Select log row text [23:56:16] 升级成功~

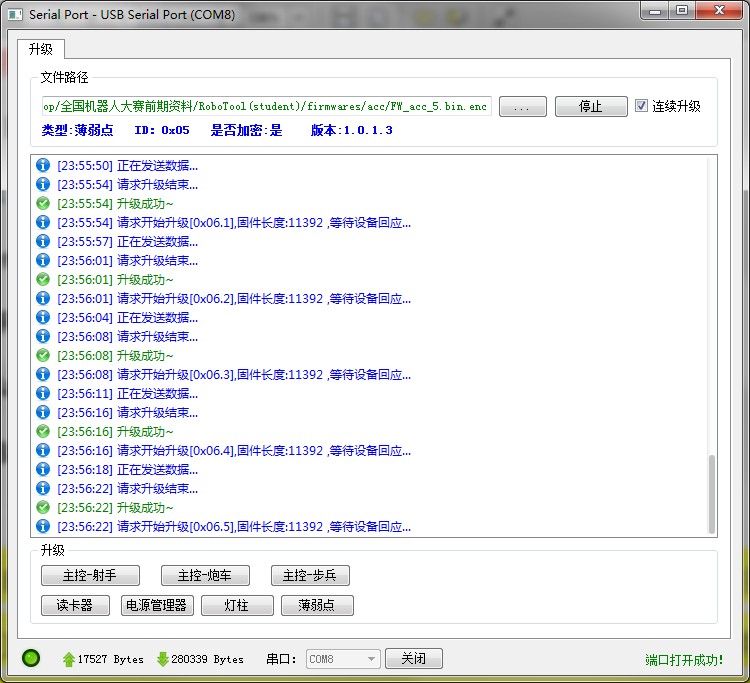click(x=115, y=431)
